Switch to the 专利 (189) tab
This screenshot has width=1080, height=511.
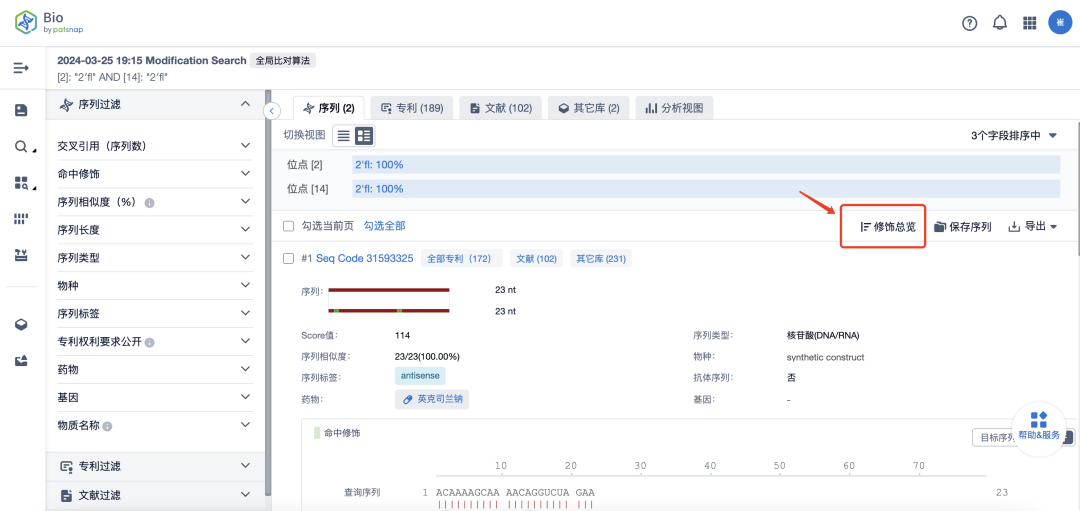pos(411,108)
